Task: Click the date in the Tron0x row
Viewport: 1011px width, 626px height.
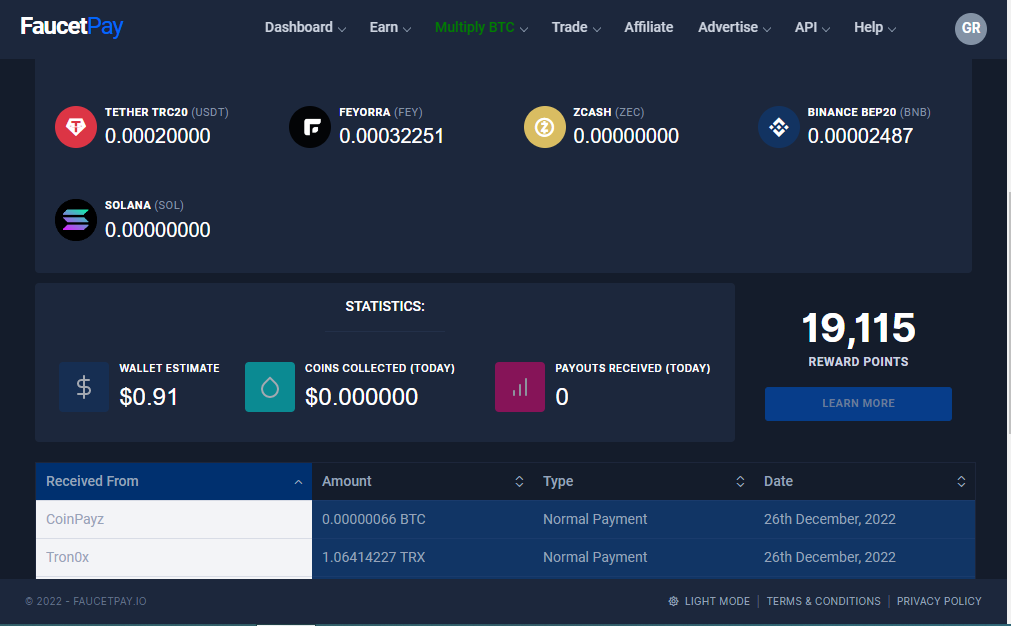Action: [830, 558]
